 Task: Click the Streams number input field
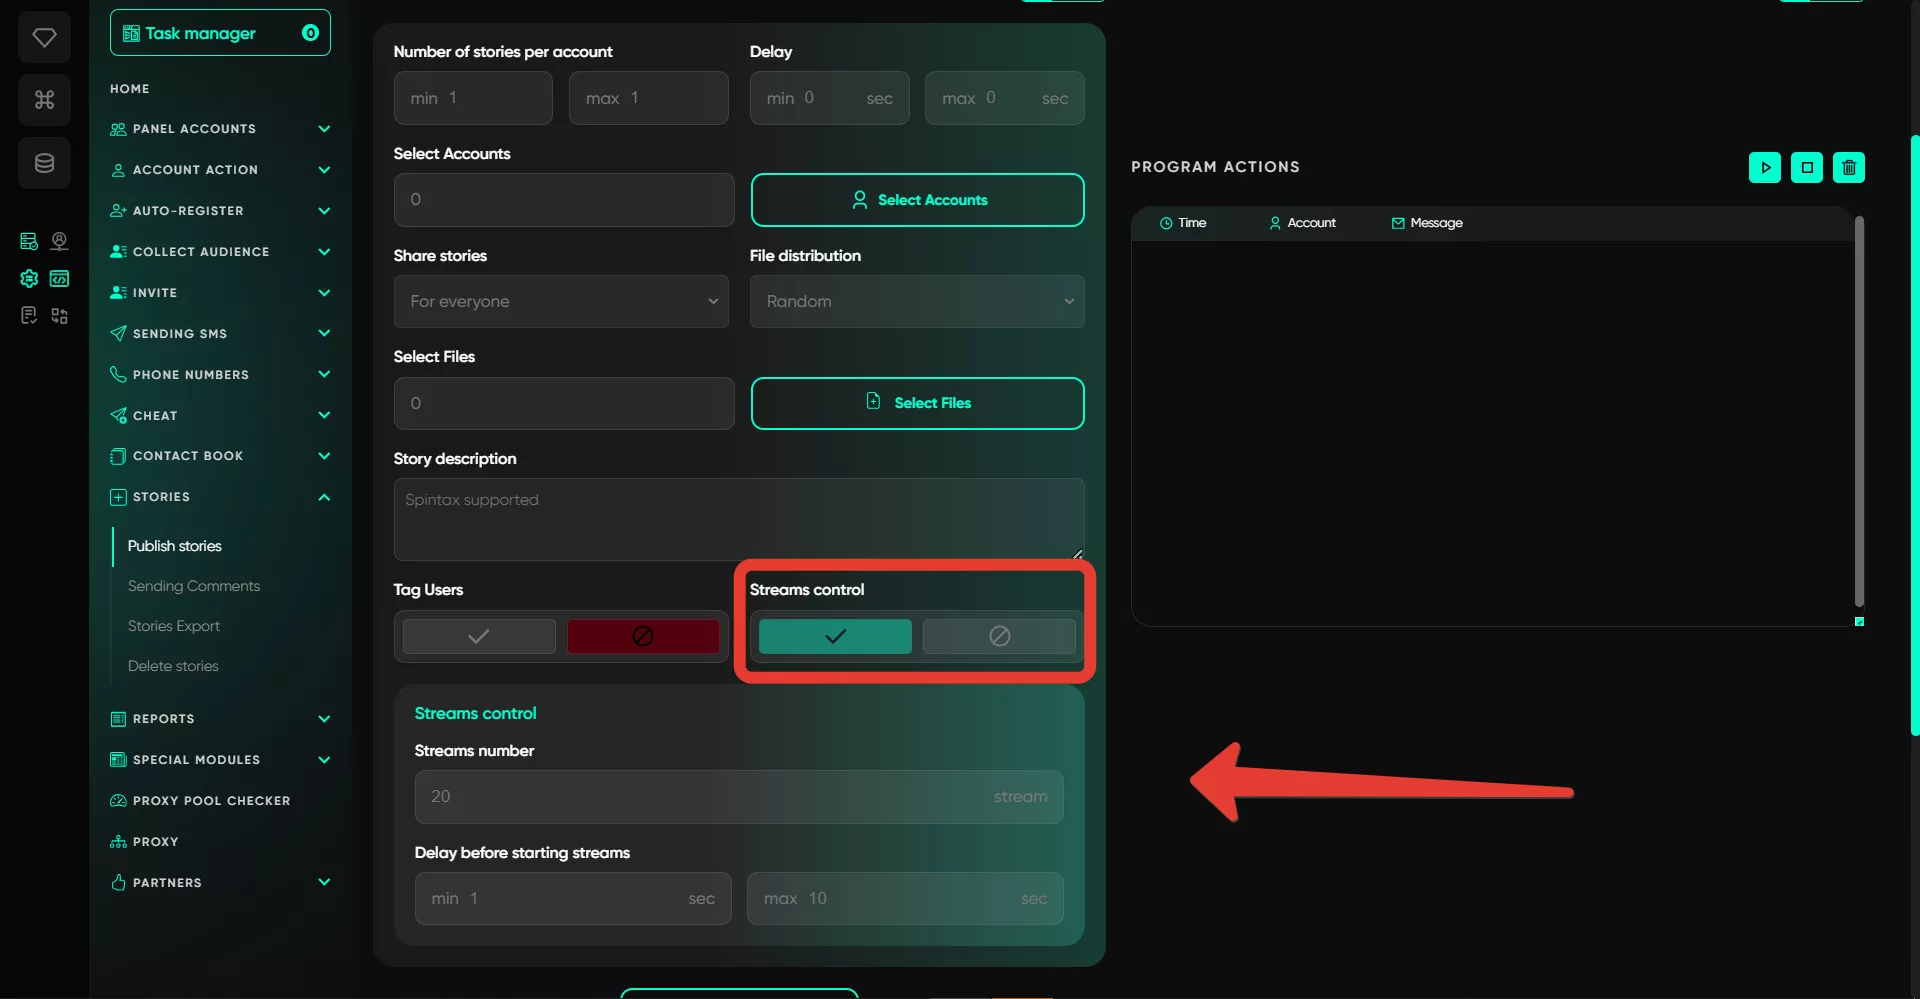coord(739,797)
